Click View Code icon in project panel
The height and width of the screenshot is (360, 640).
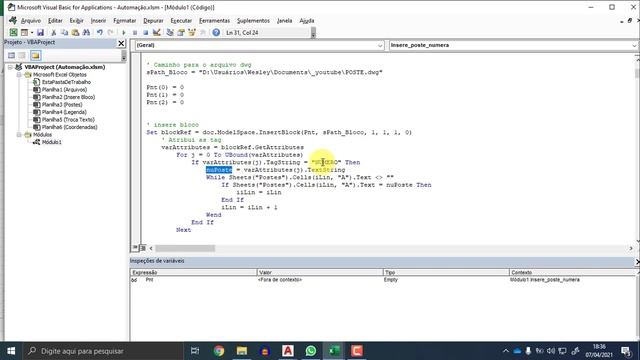pyautogui.click(x=11, y=56)
